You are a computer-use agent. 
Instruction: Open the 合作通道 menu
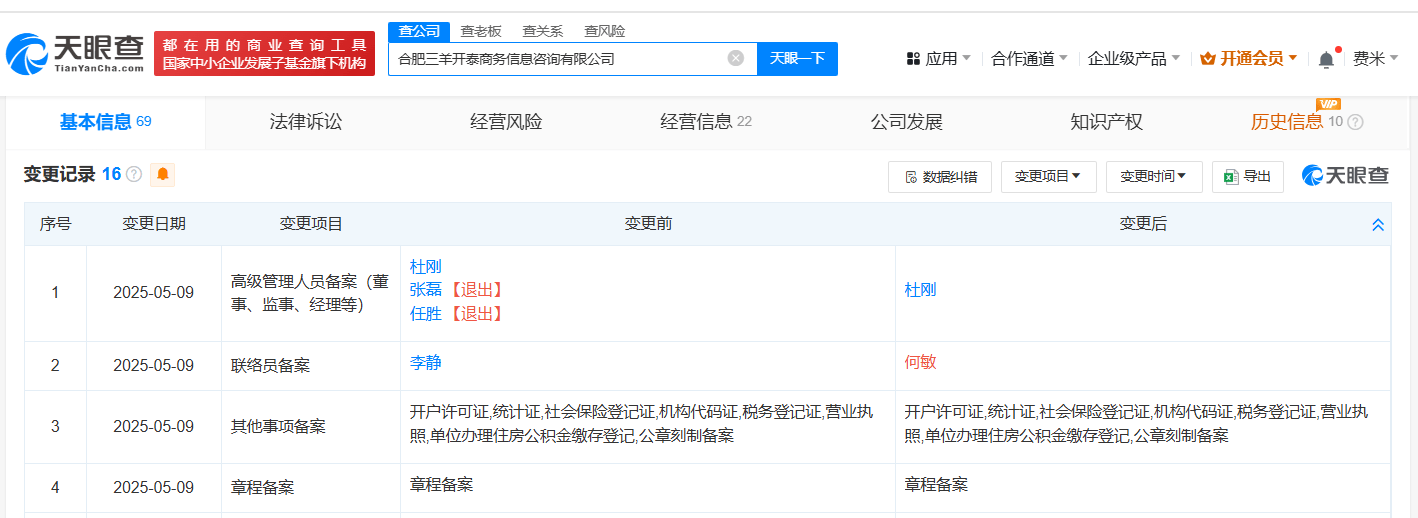(1029, 59)
